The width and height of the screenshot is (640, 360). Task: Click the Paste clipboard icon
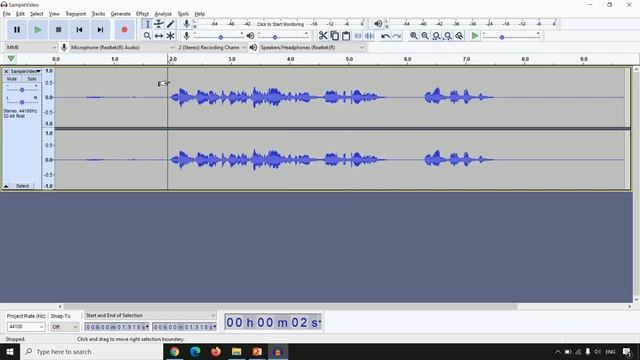pyautogui.click(x=346, y=36)
